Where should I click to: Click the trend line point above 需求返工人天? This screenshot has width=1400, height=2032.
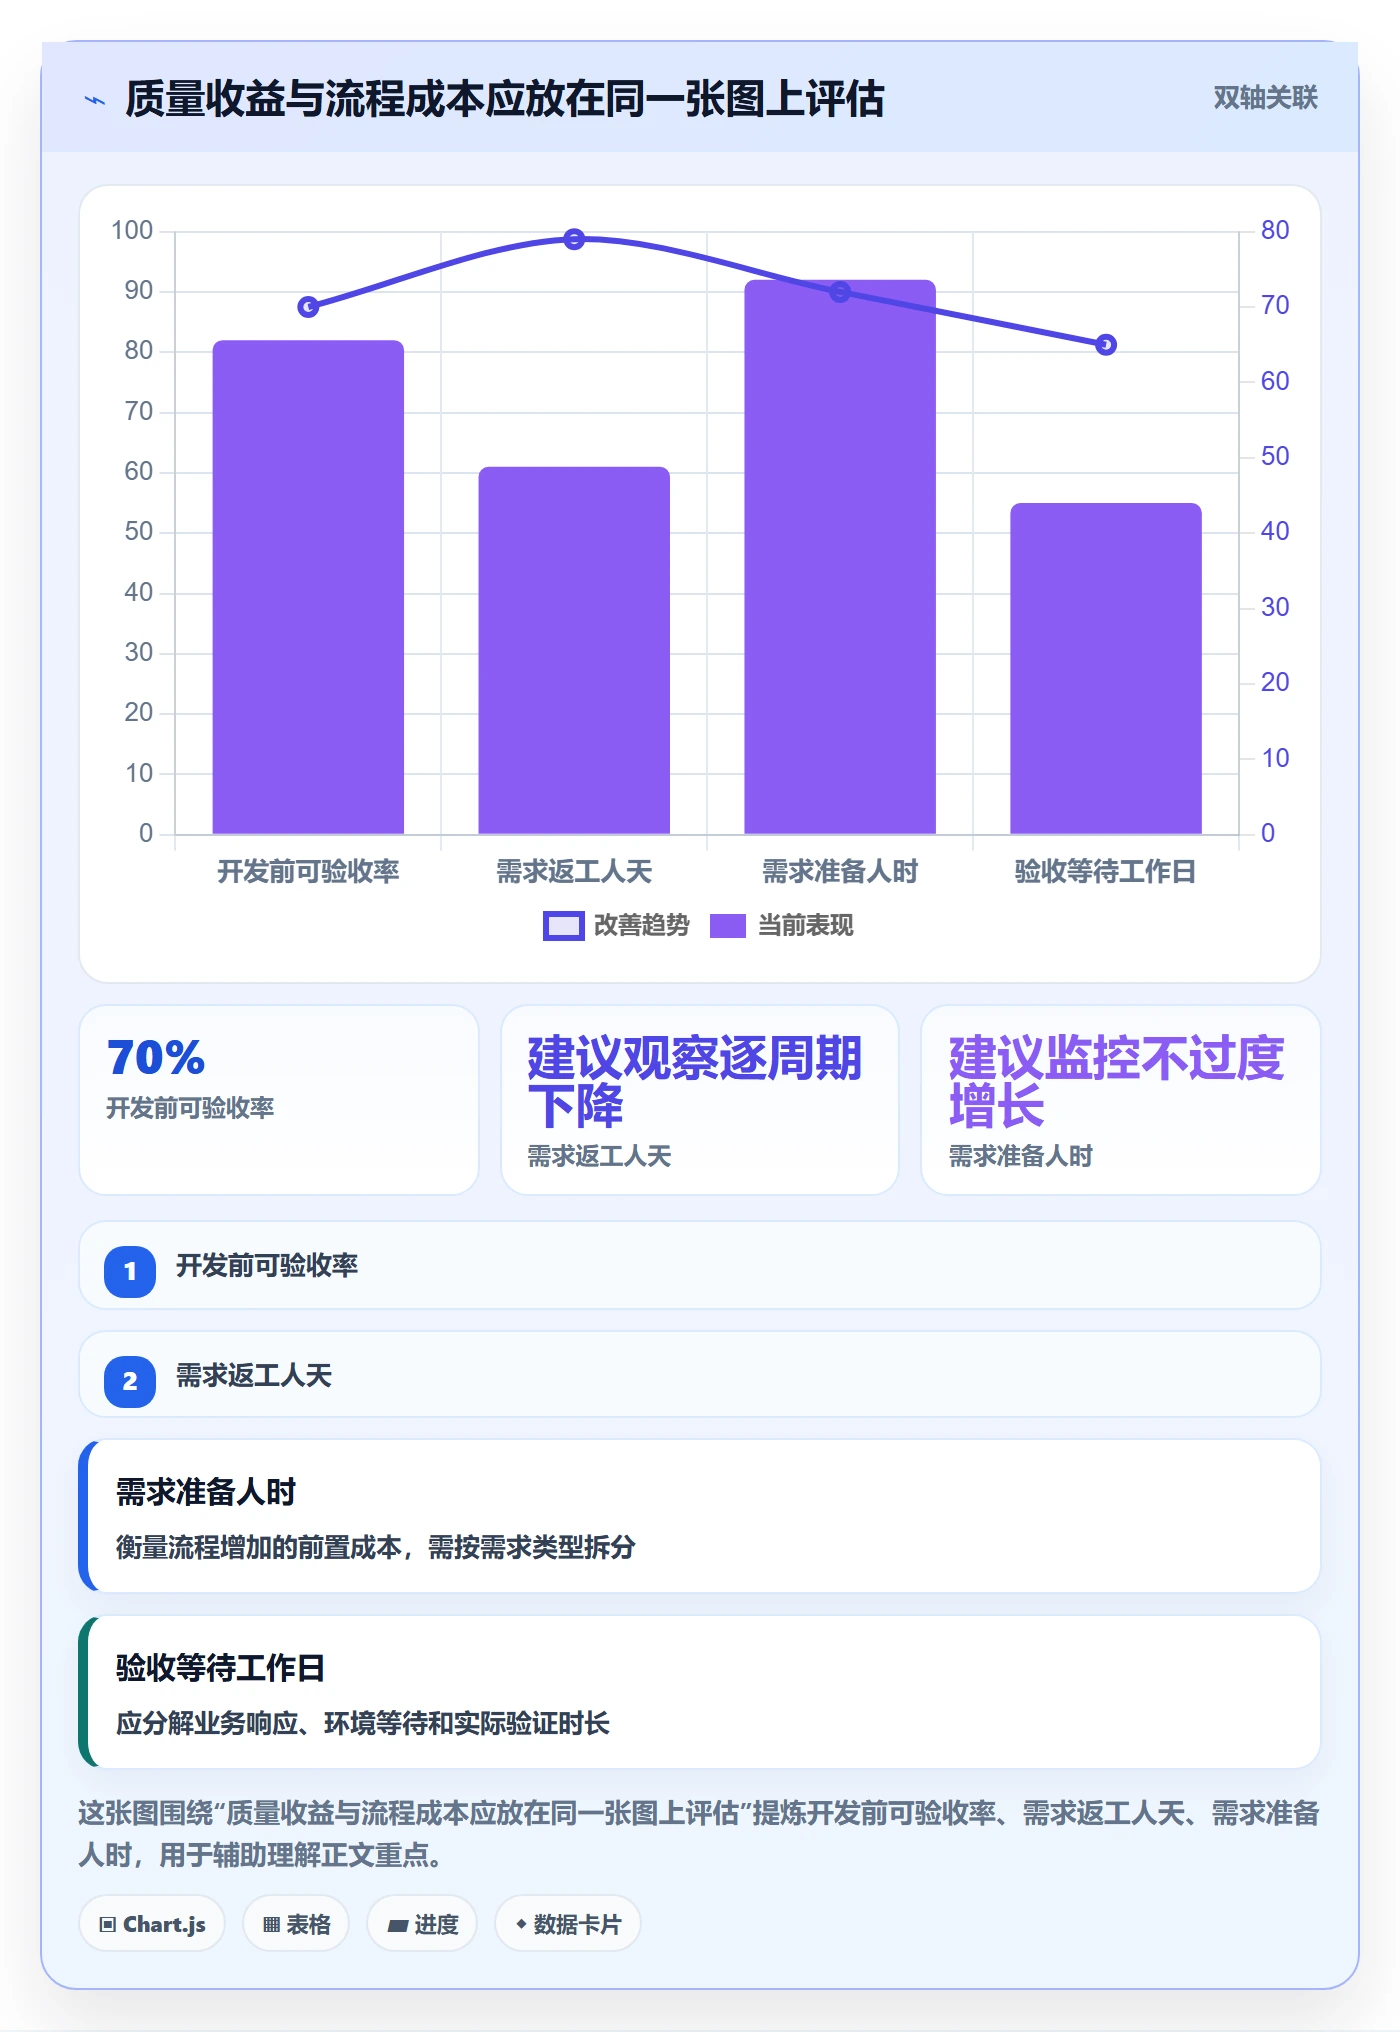click(x=574, y=239)
